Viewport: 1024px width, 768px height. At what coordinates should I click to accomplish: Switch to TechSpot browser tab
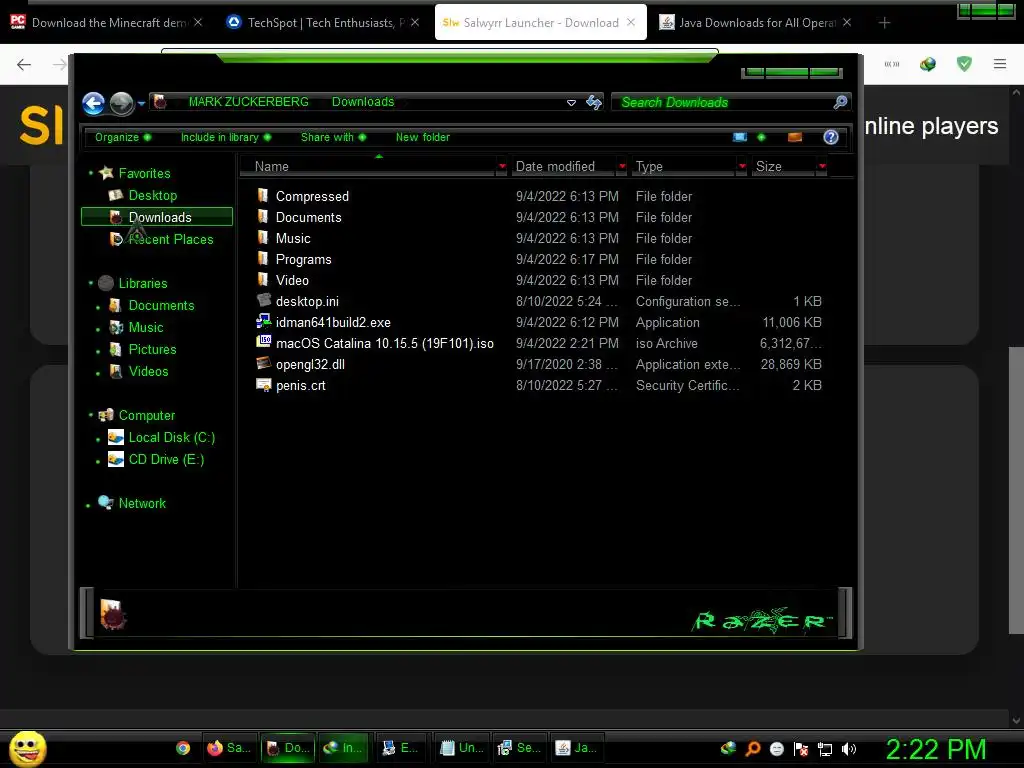point(323,22)
